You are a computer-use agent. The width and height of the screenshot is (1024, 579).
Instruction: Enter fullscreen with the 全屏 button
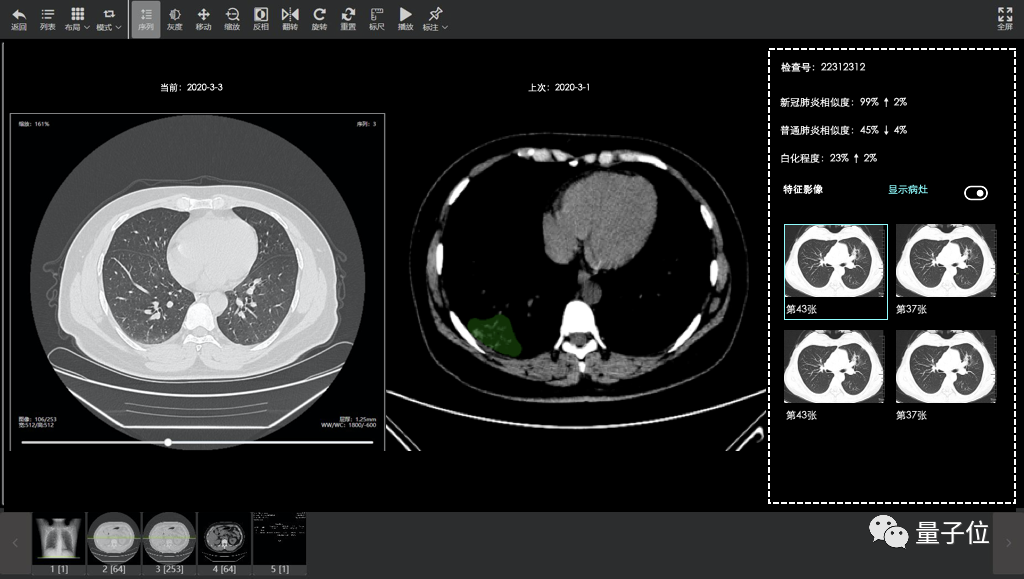[x=1004, y=19]
